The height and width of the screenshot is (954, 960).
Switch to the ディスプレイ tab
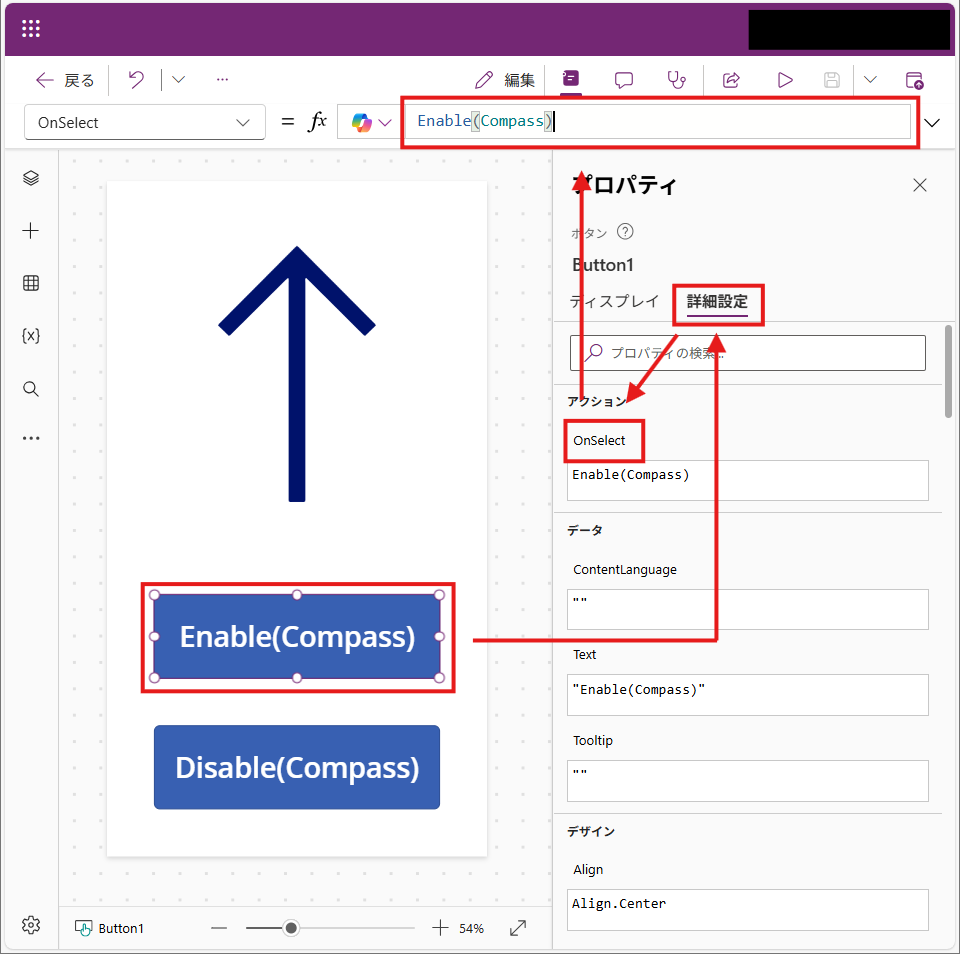(x=614, y=301)
